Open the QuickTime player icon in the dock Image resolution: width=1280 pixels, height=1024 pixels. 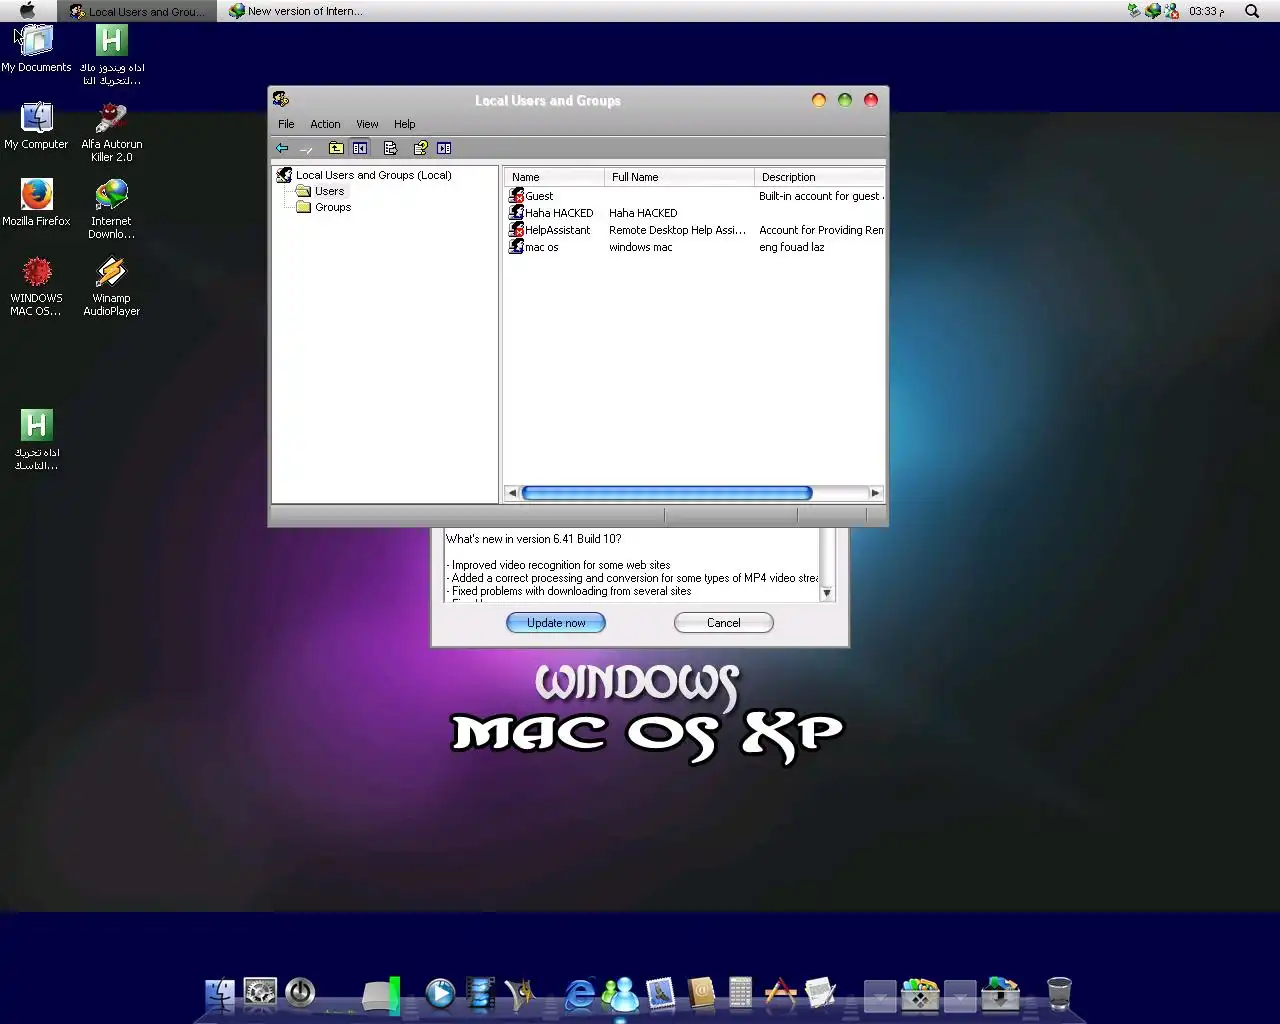tap(440, 993)
